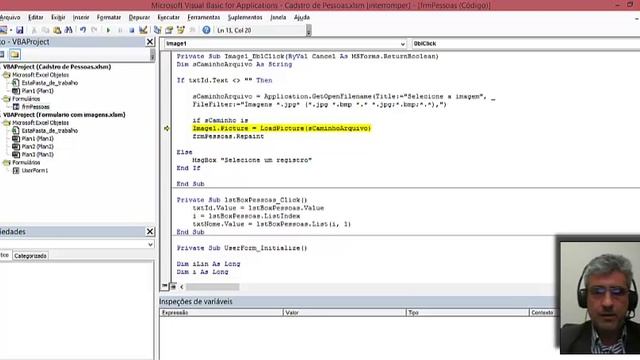Click the Copy toolbar icon

coord(45,30)
